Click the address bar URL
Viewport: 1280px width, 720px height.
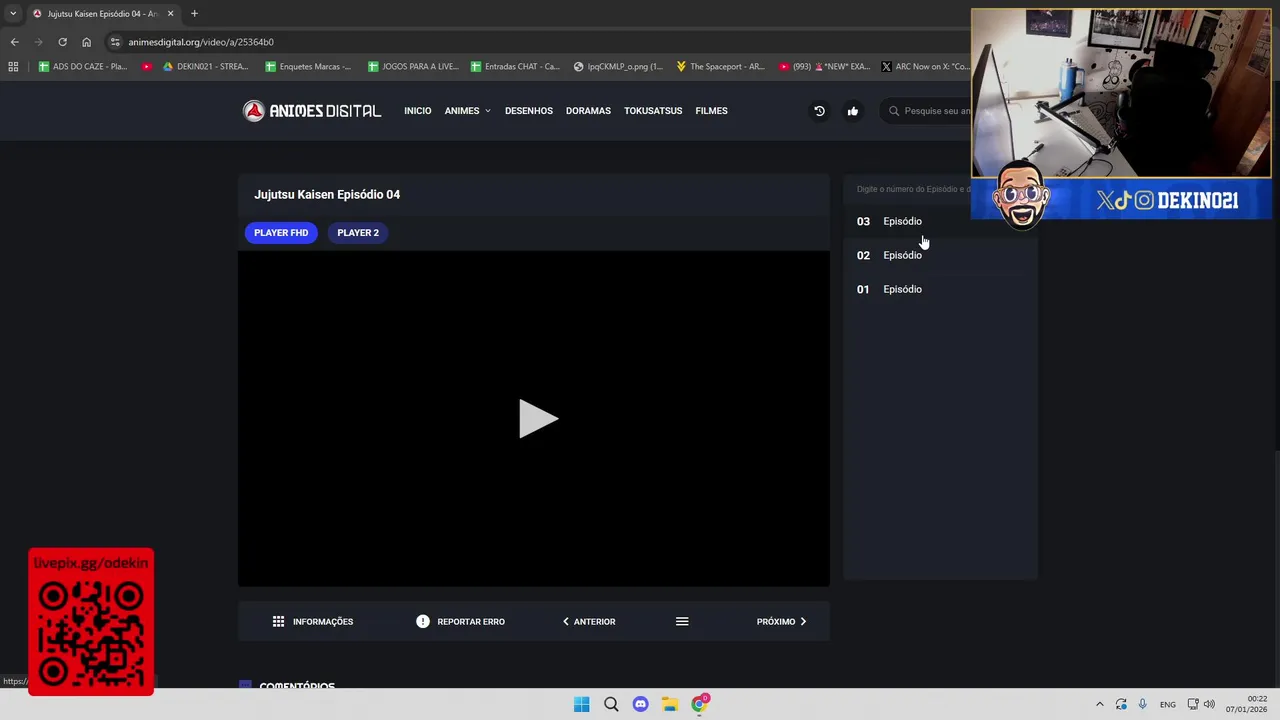201,42
